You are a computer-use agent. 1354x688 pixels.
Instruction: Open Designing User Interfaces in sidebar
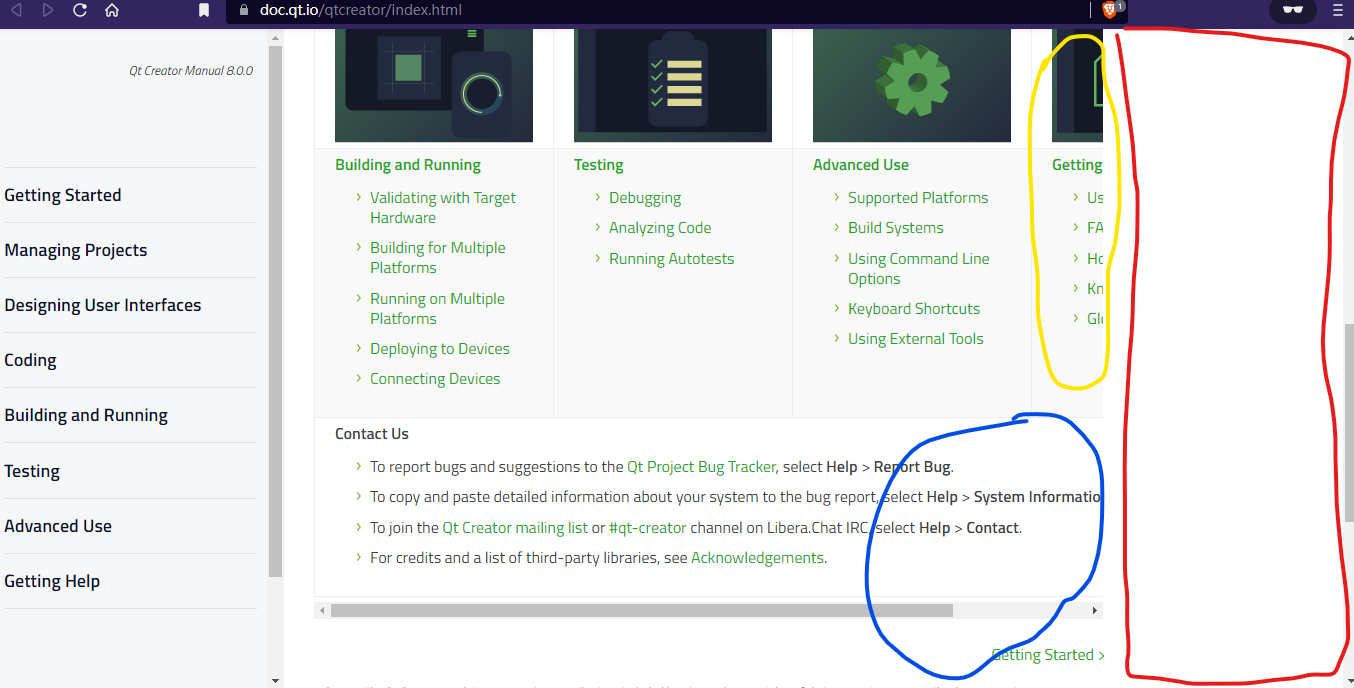tap(103, 305)
